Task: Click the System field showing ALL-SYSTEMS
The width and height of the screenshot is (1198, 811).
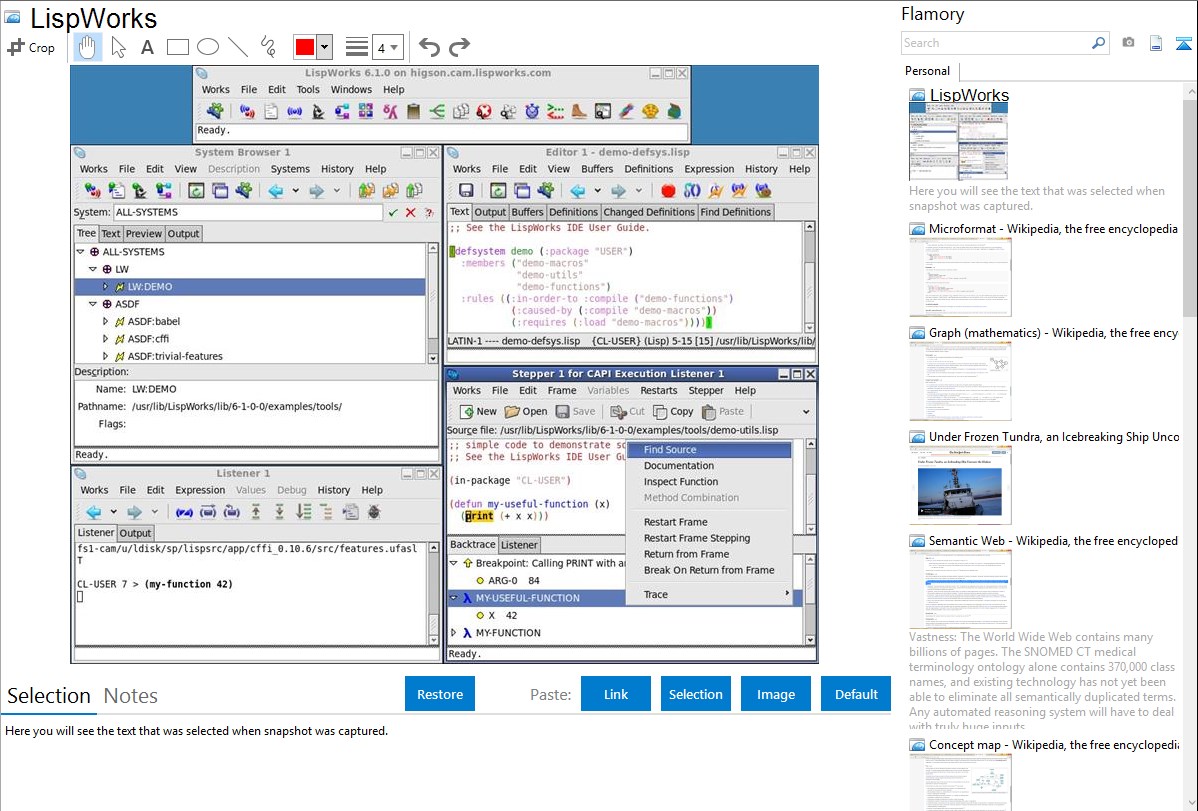Action: [x=248, y=212]
